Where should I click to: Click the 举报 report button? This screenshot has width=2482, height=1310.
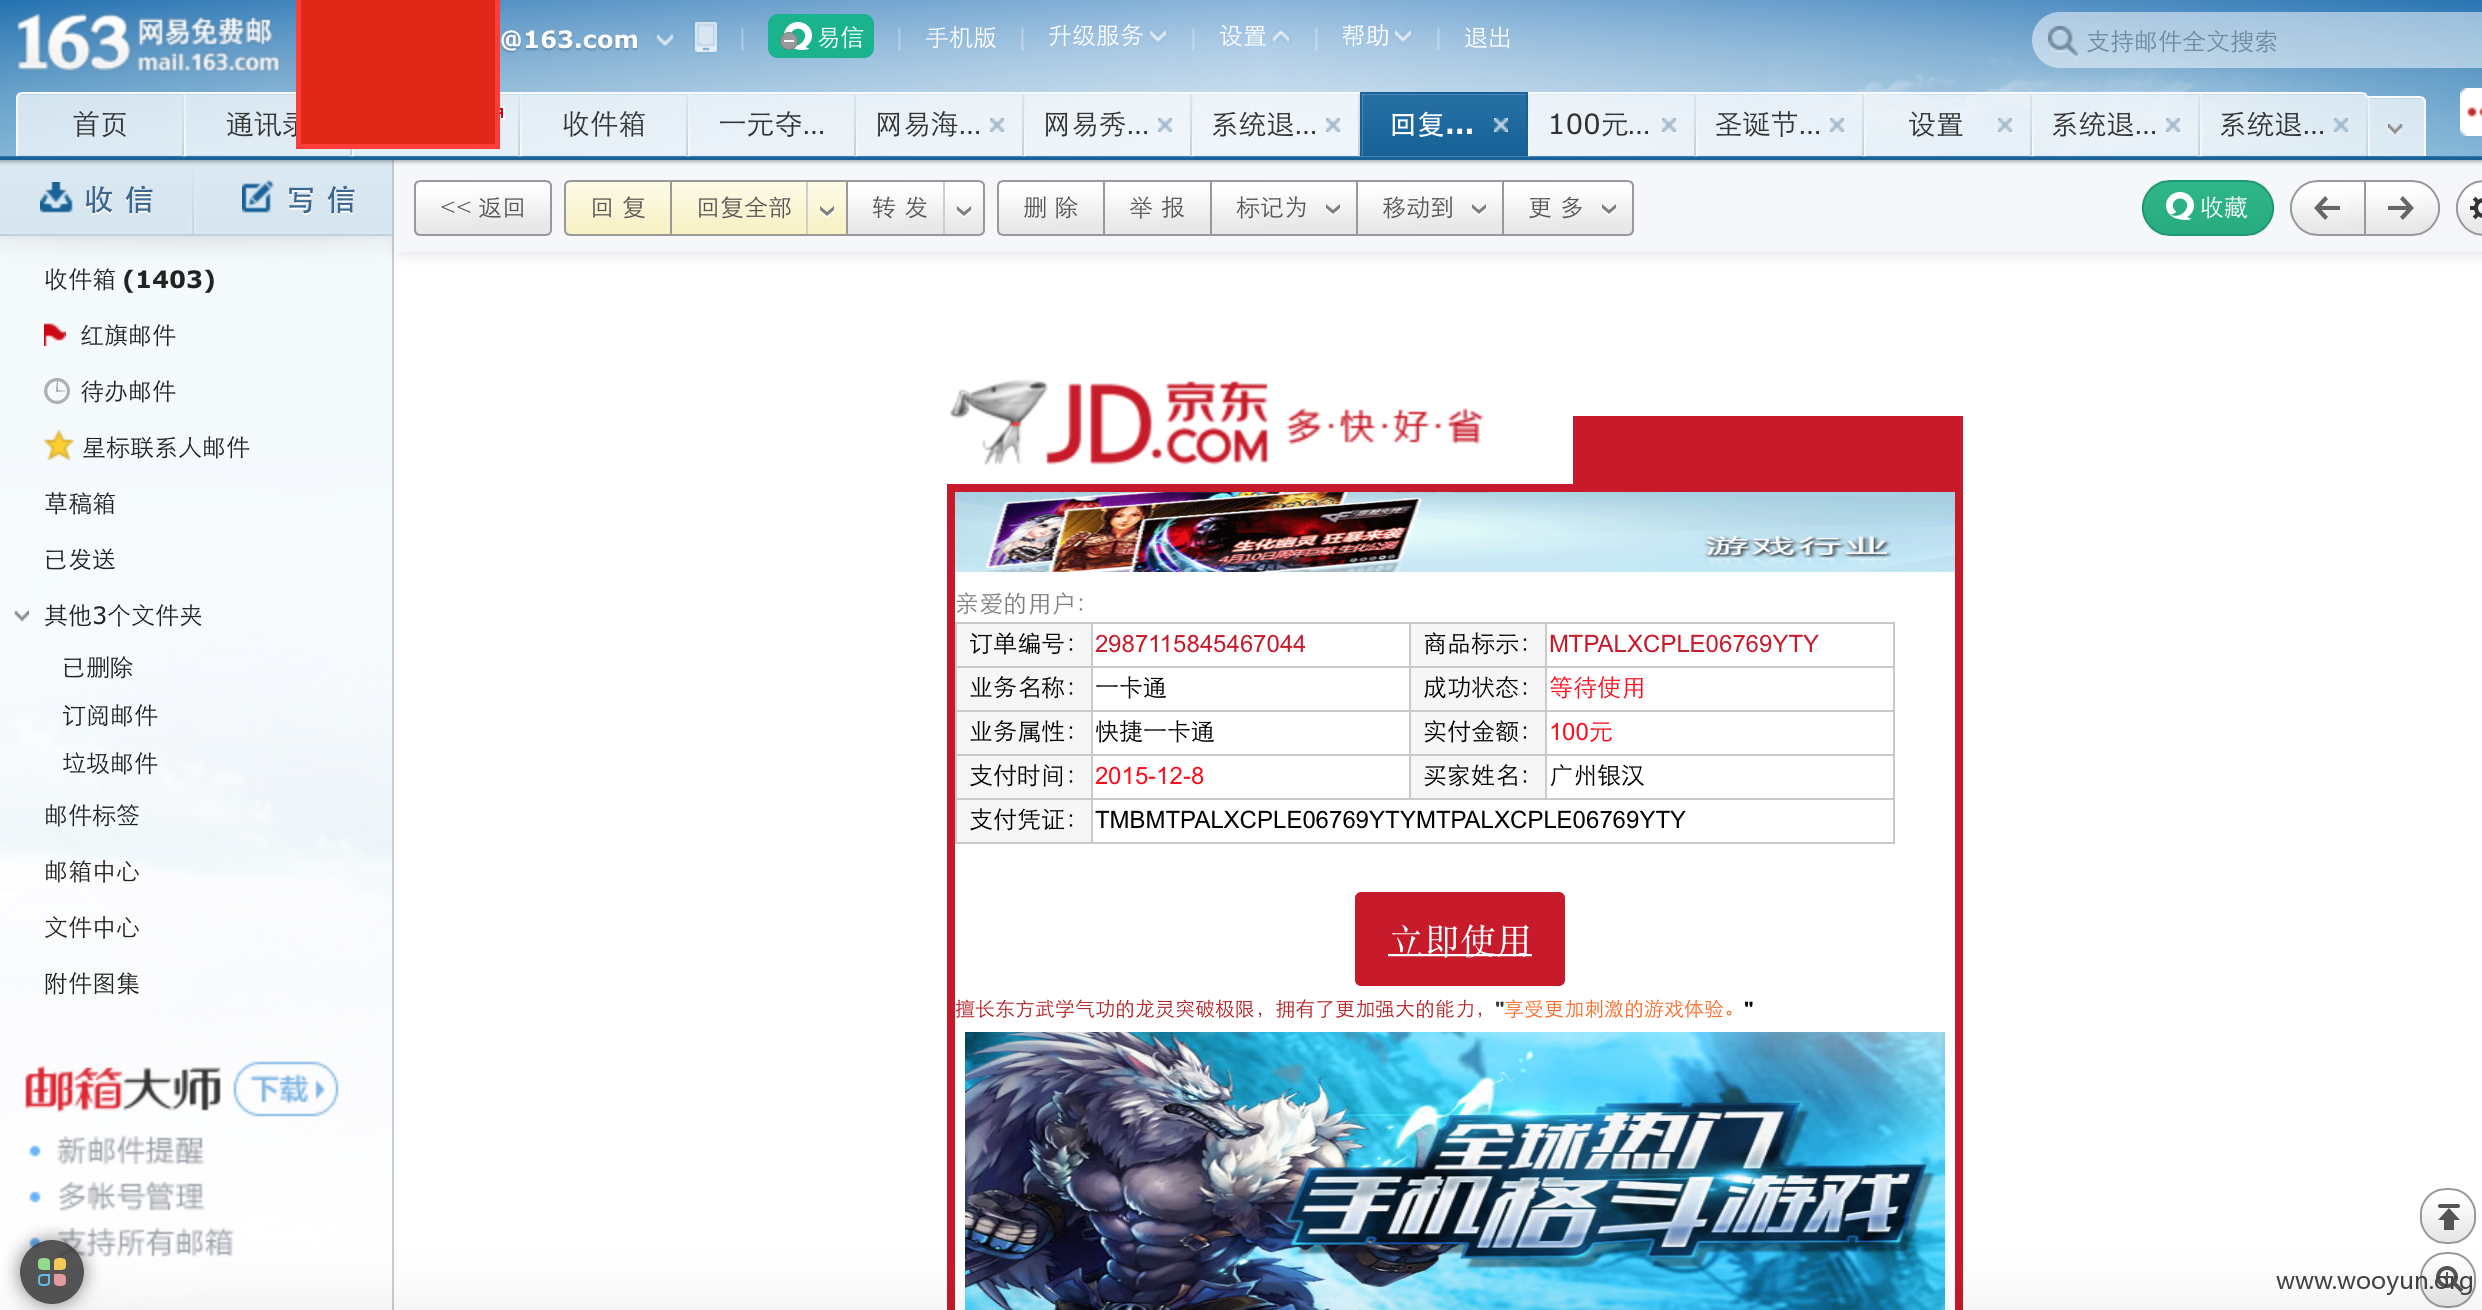click(1157, 208)
